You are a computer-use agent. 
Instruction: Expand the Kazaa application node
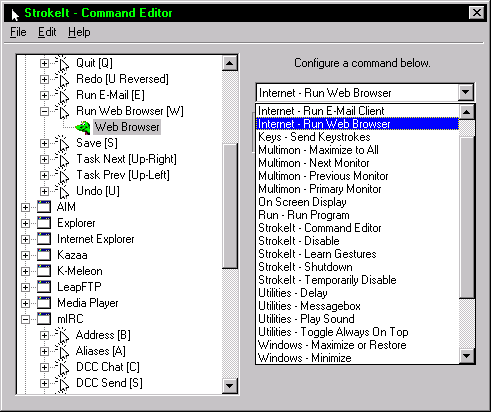click(25, 255)
